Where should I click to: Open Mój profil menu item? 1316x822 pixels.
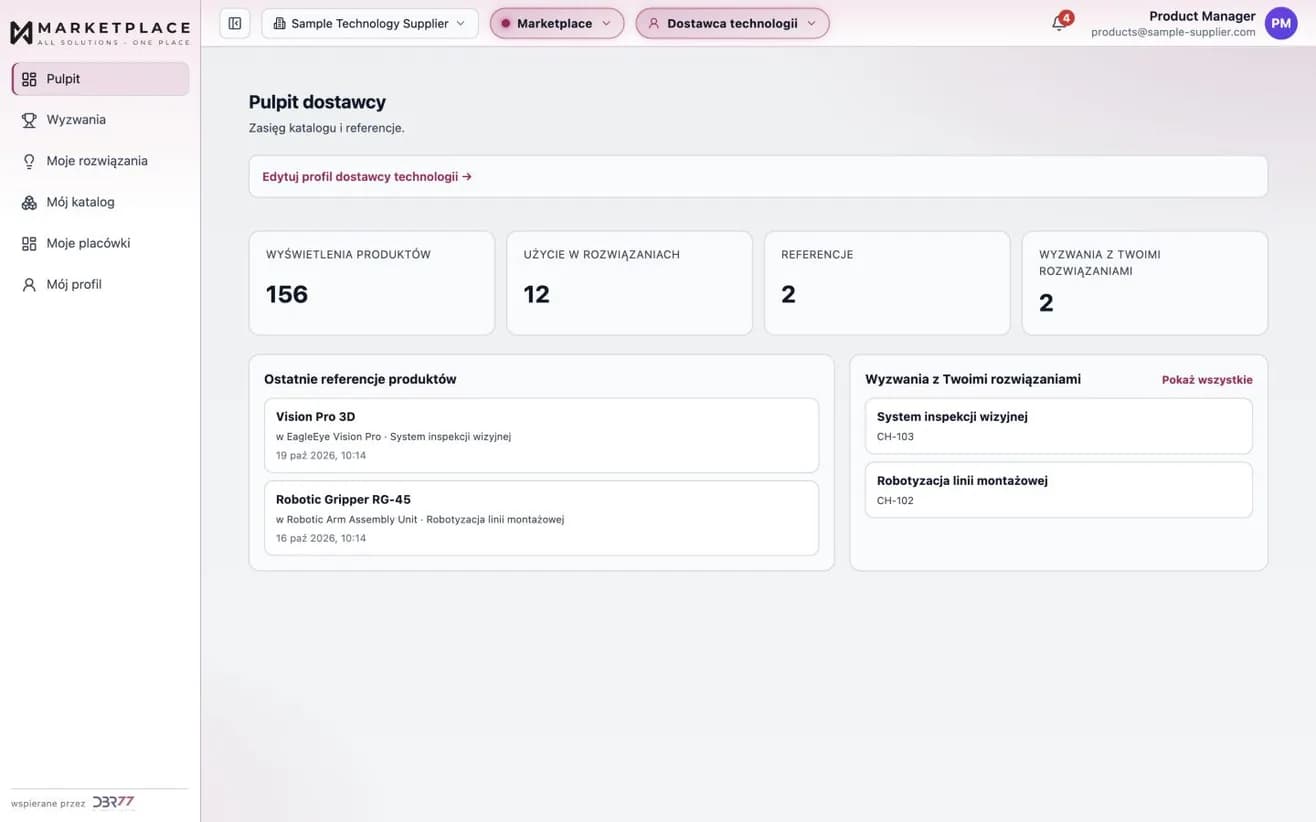pos(100,284)
